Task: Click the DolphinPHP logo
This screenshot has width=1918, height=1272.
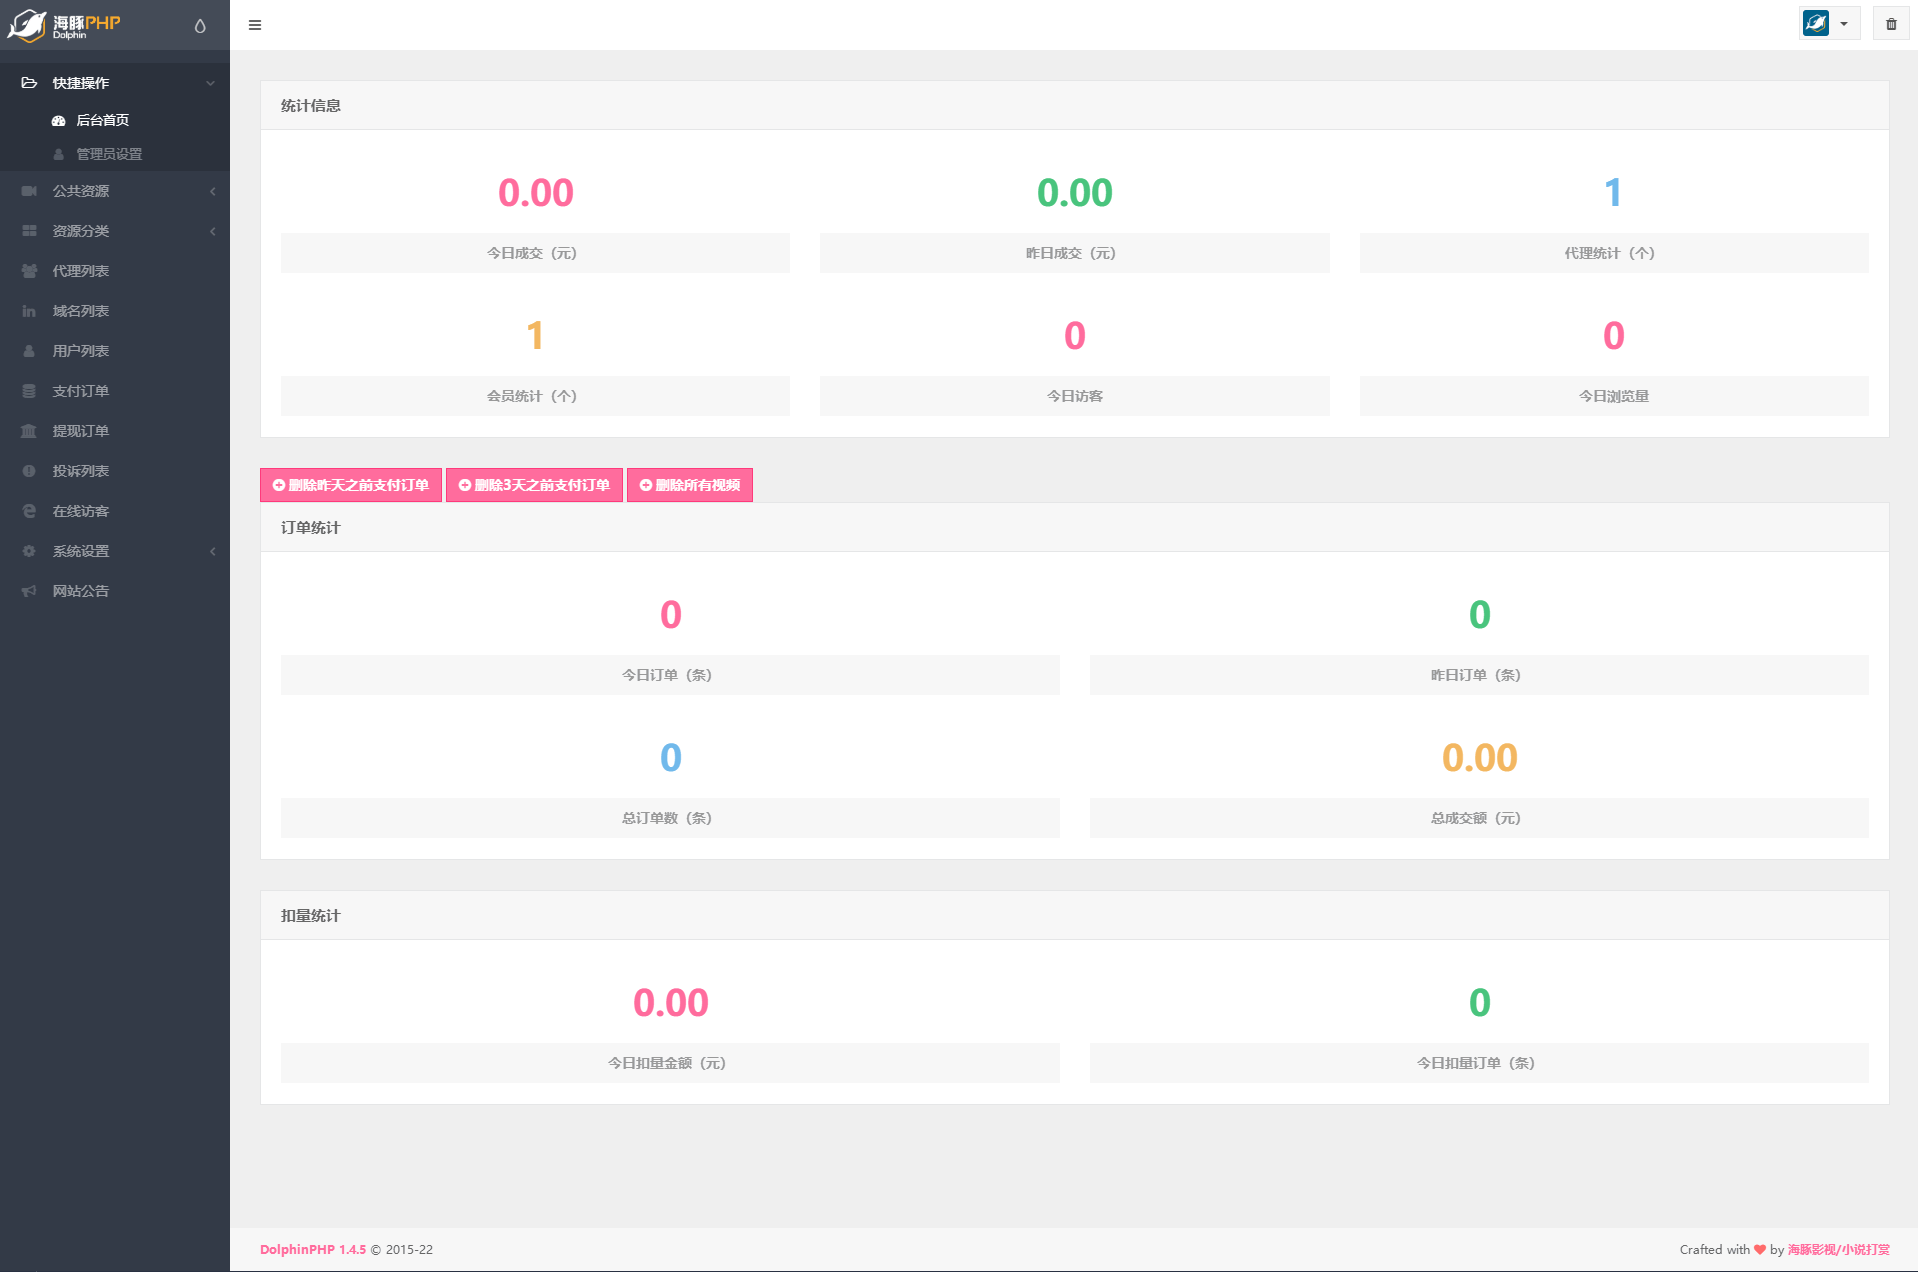Action: click(65, 25)
